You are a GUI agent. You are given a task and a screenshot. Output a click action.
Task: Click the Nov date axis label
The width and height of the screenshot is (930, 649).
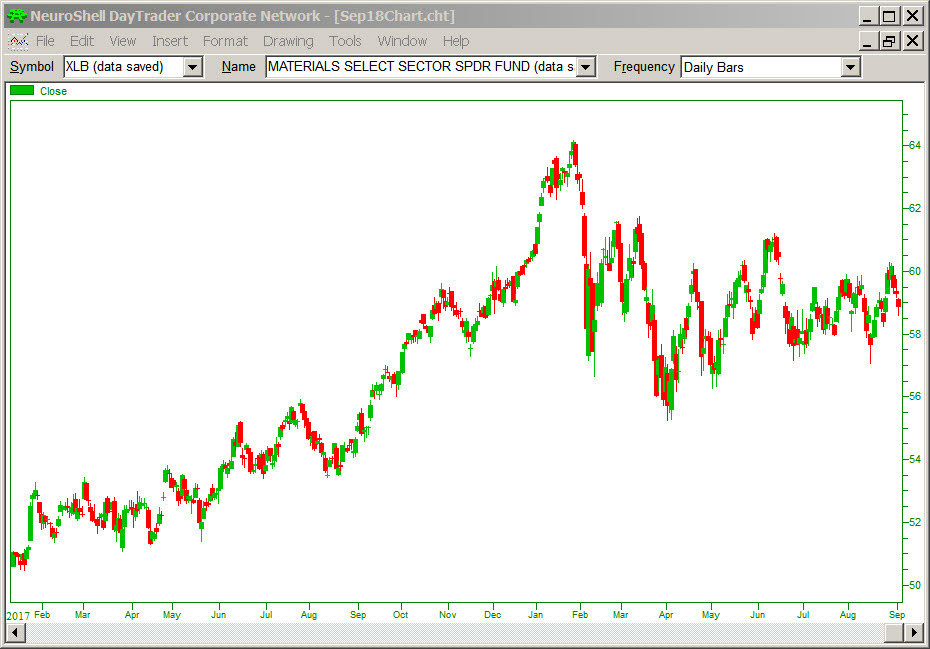point(448,615)
